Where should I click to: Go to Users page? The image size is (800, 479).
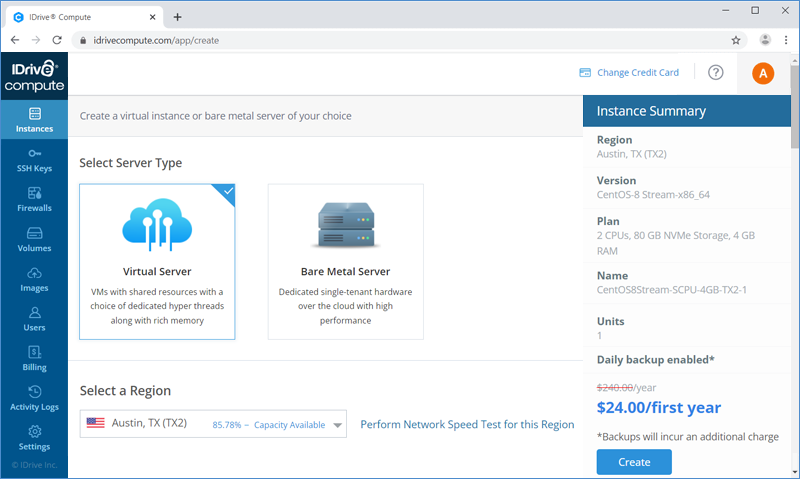point(34,319)
